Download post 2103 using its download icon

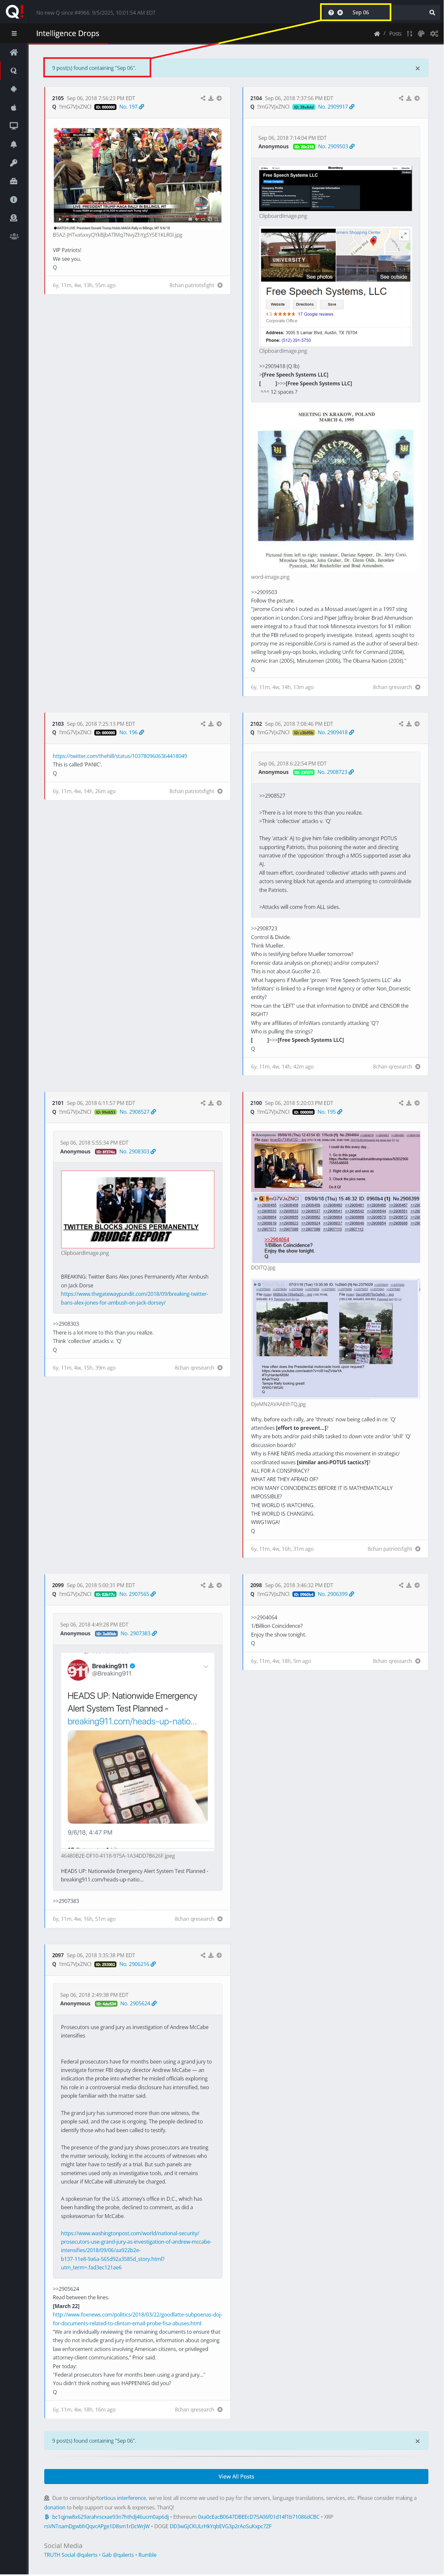coord(211,724)
